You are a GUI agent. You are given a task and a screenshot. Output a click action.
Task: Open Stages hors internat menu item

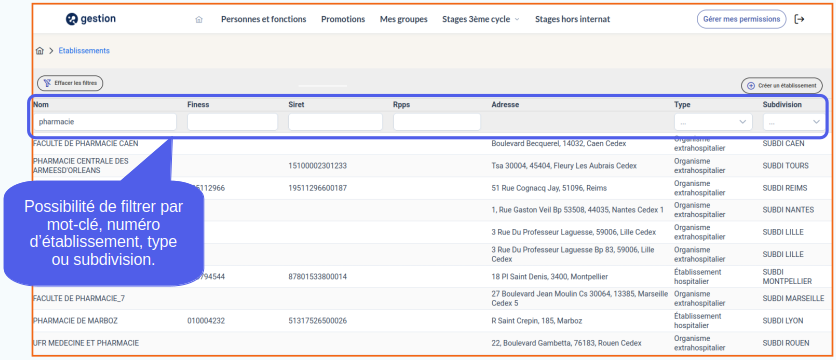click(573, 19)
